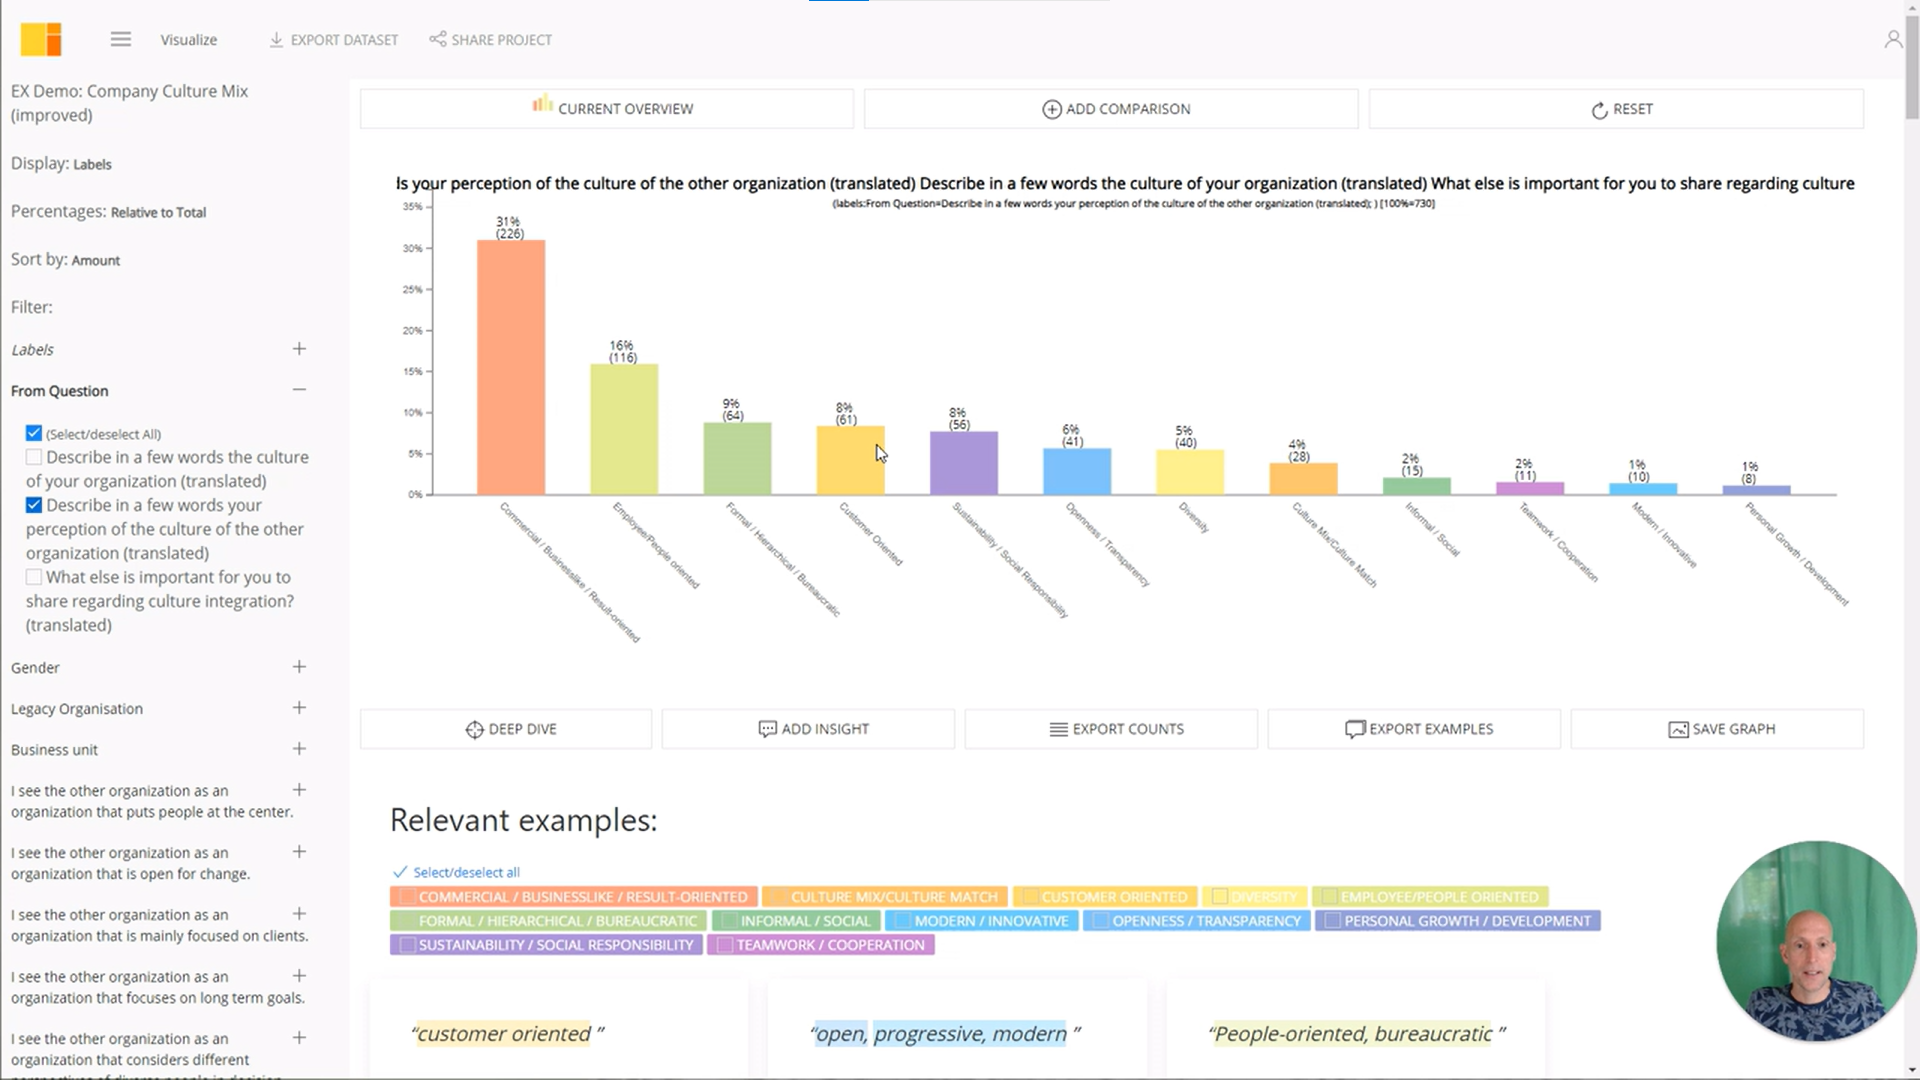Open the hamburger menu
The image size is (1920, 1080).
120,39
